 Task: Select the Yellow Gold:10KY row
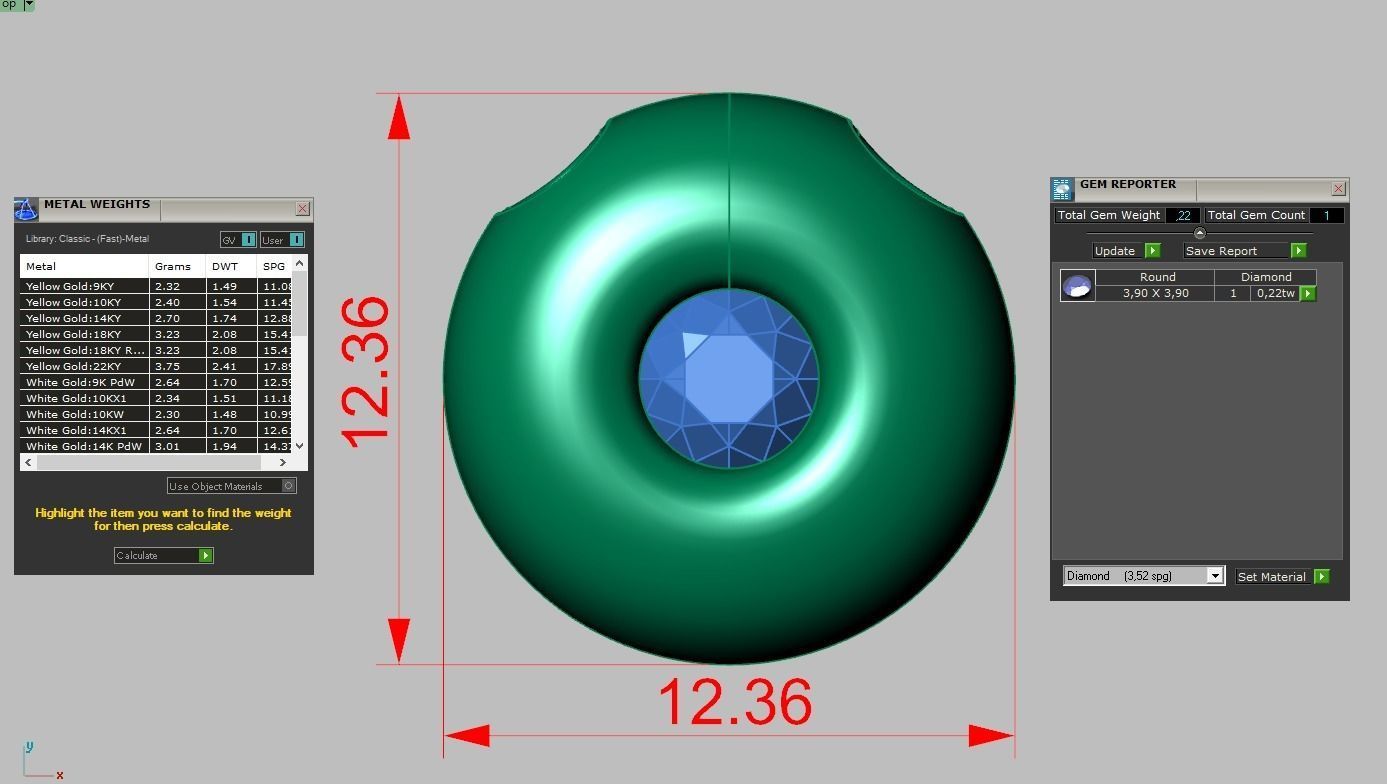[156, 303]
